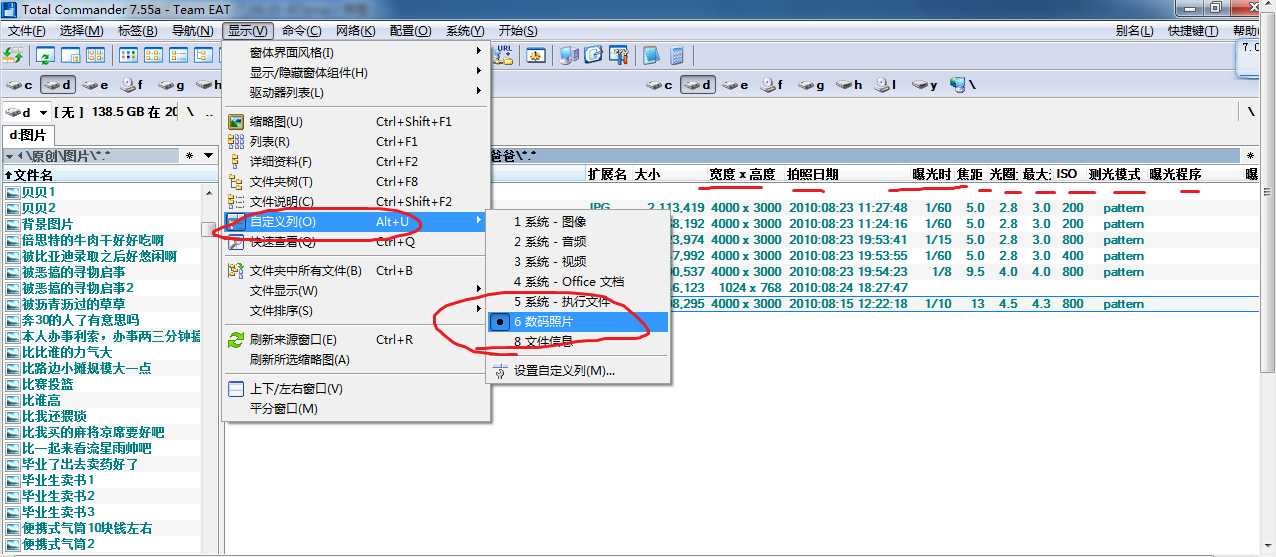Viewport: 1276px width, 557px height.
Task: Select 5 系统 - 执行文件 column set
Action: (577, 302)
